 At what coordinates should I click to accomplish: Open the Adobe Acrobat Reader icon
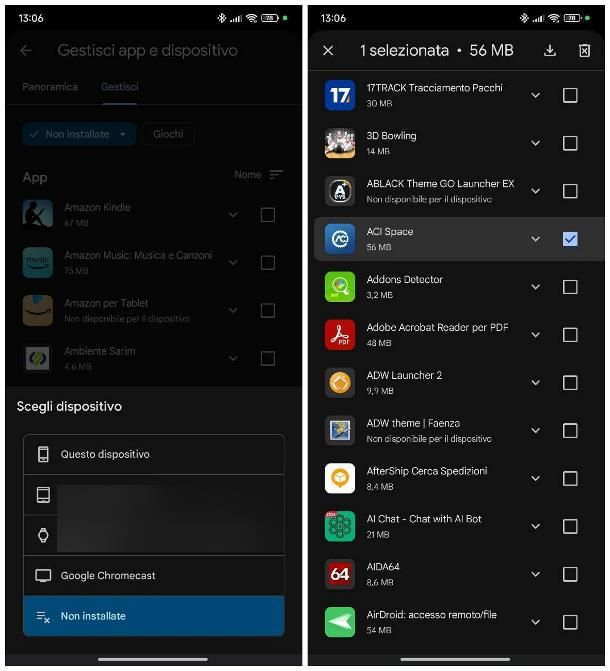pos(340,335)
